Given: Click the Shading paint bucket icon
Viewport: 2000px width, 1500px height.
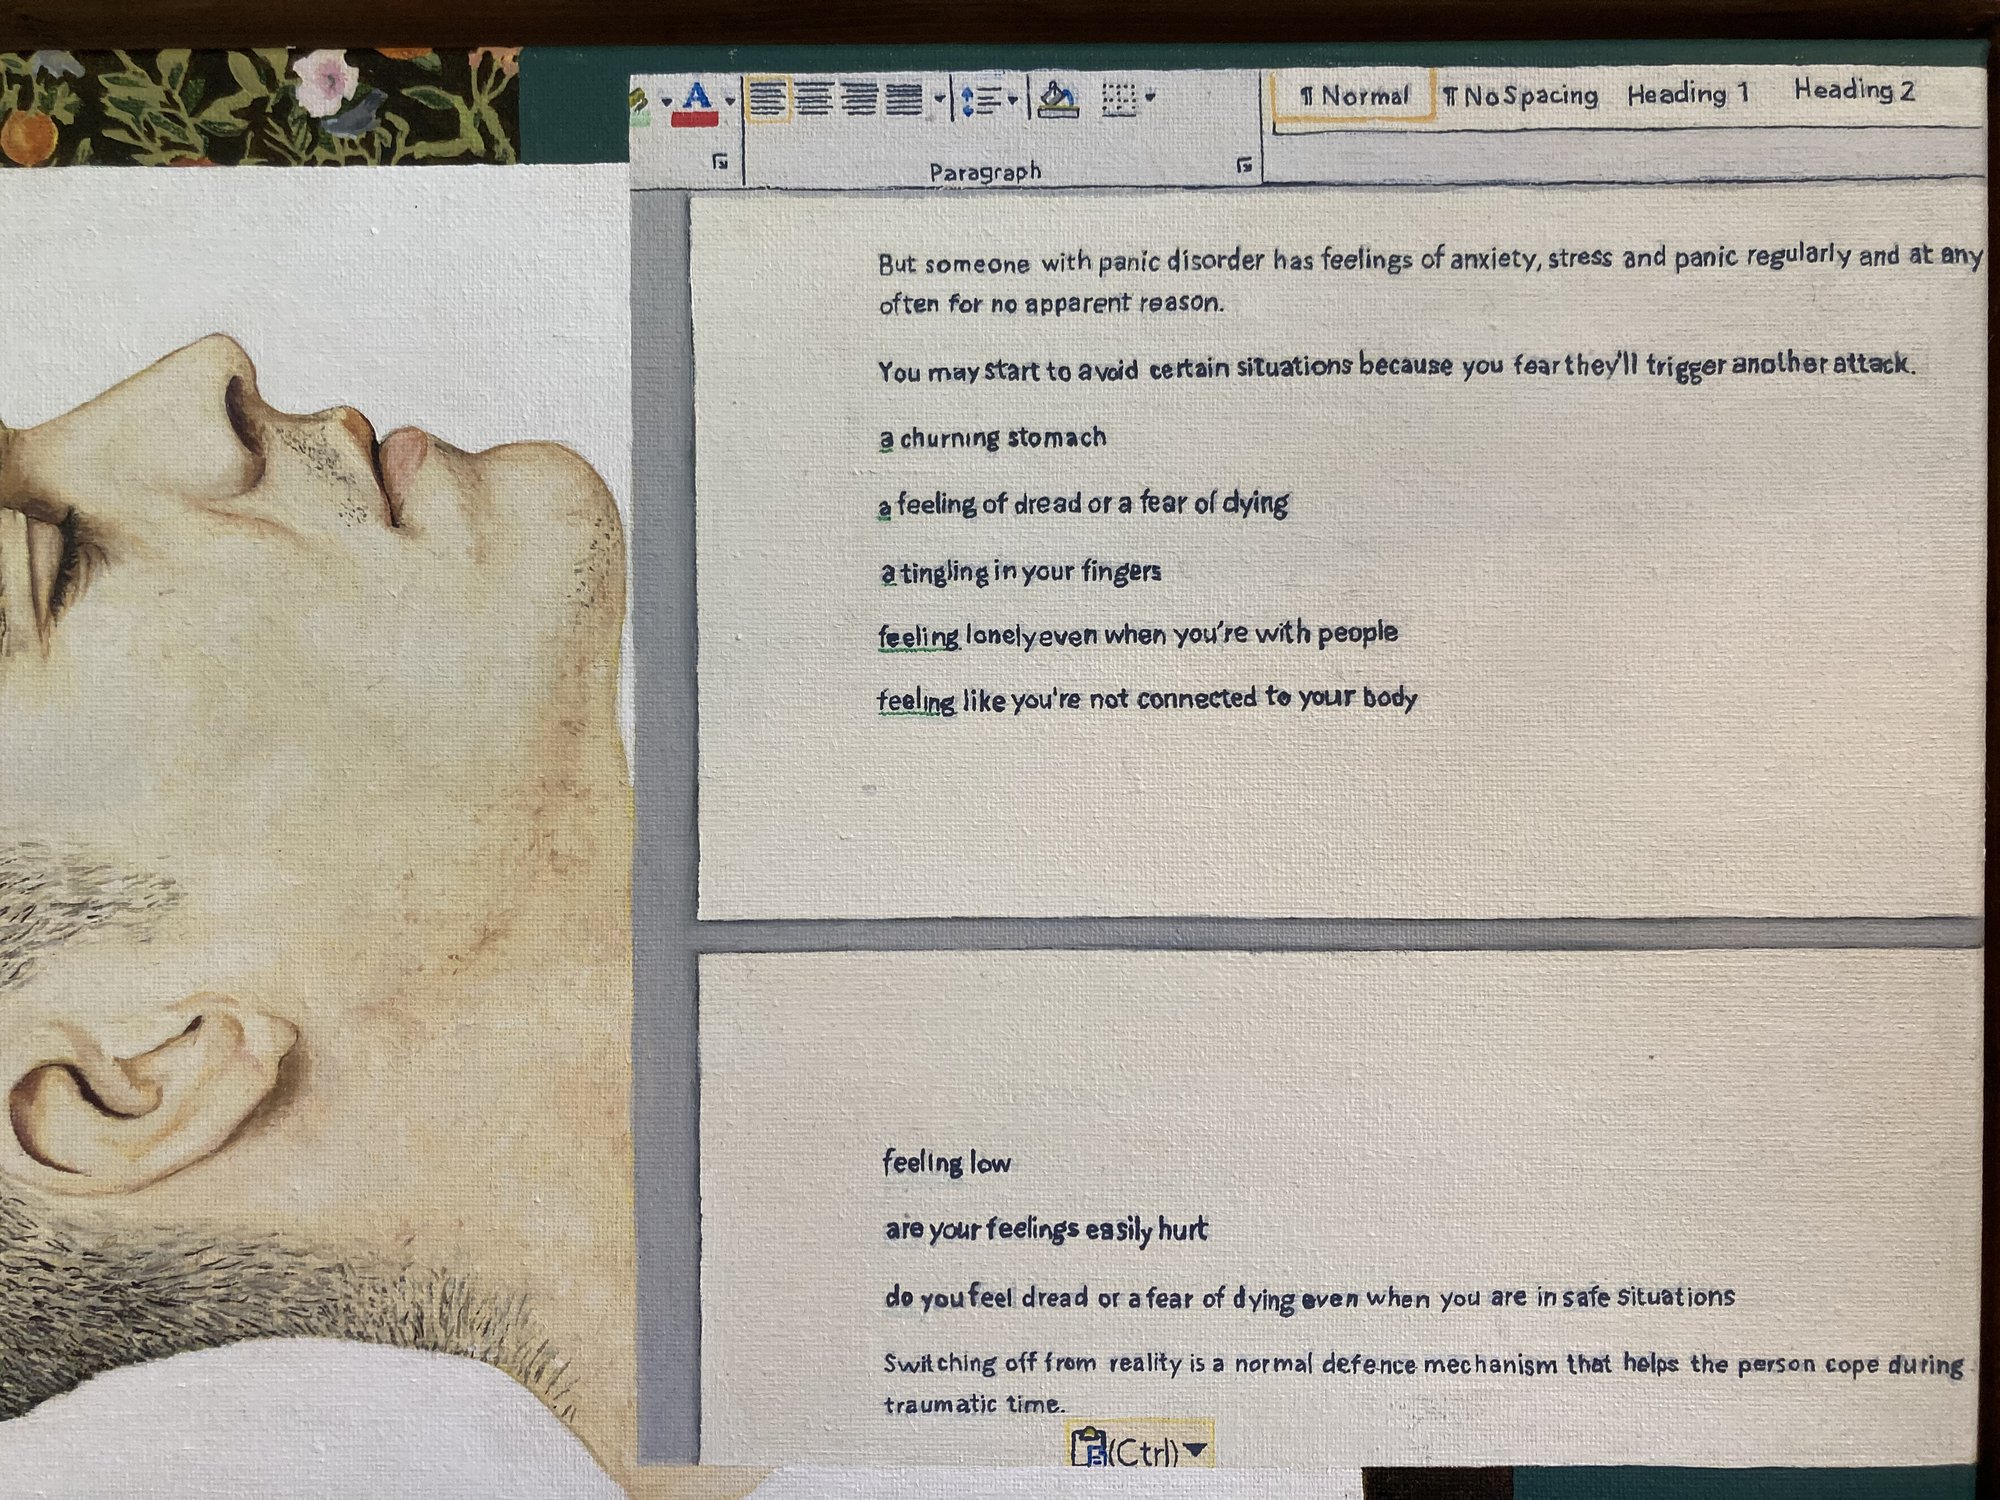Looking at the screenshot, I should tap(1058, 100).
